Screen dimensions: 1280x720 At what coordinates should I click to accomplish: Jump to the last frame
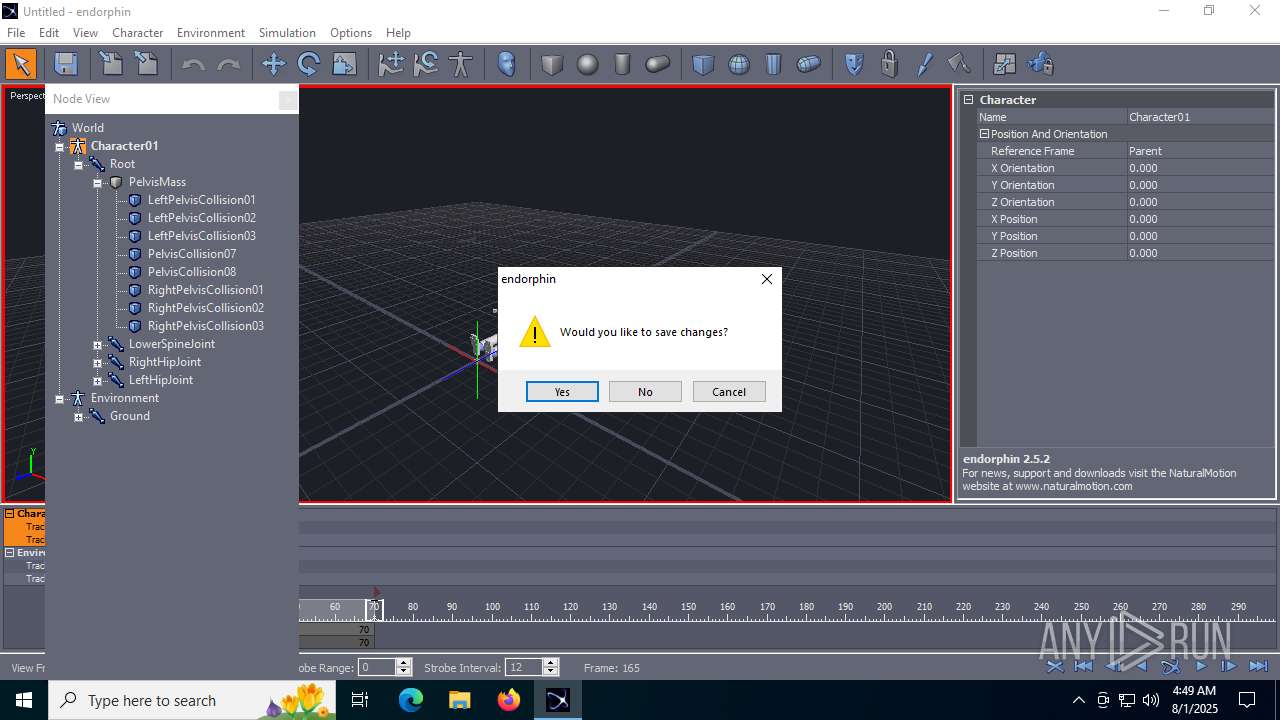pyautogui.click(x=1259, y=666)
